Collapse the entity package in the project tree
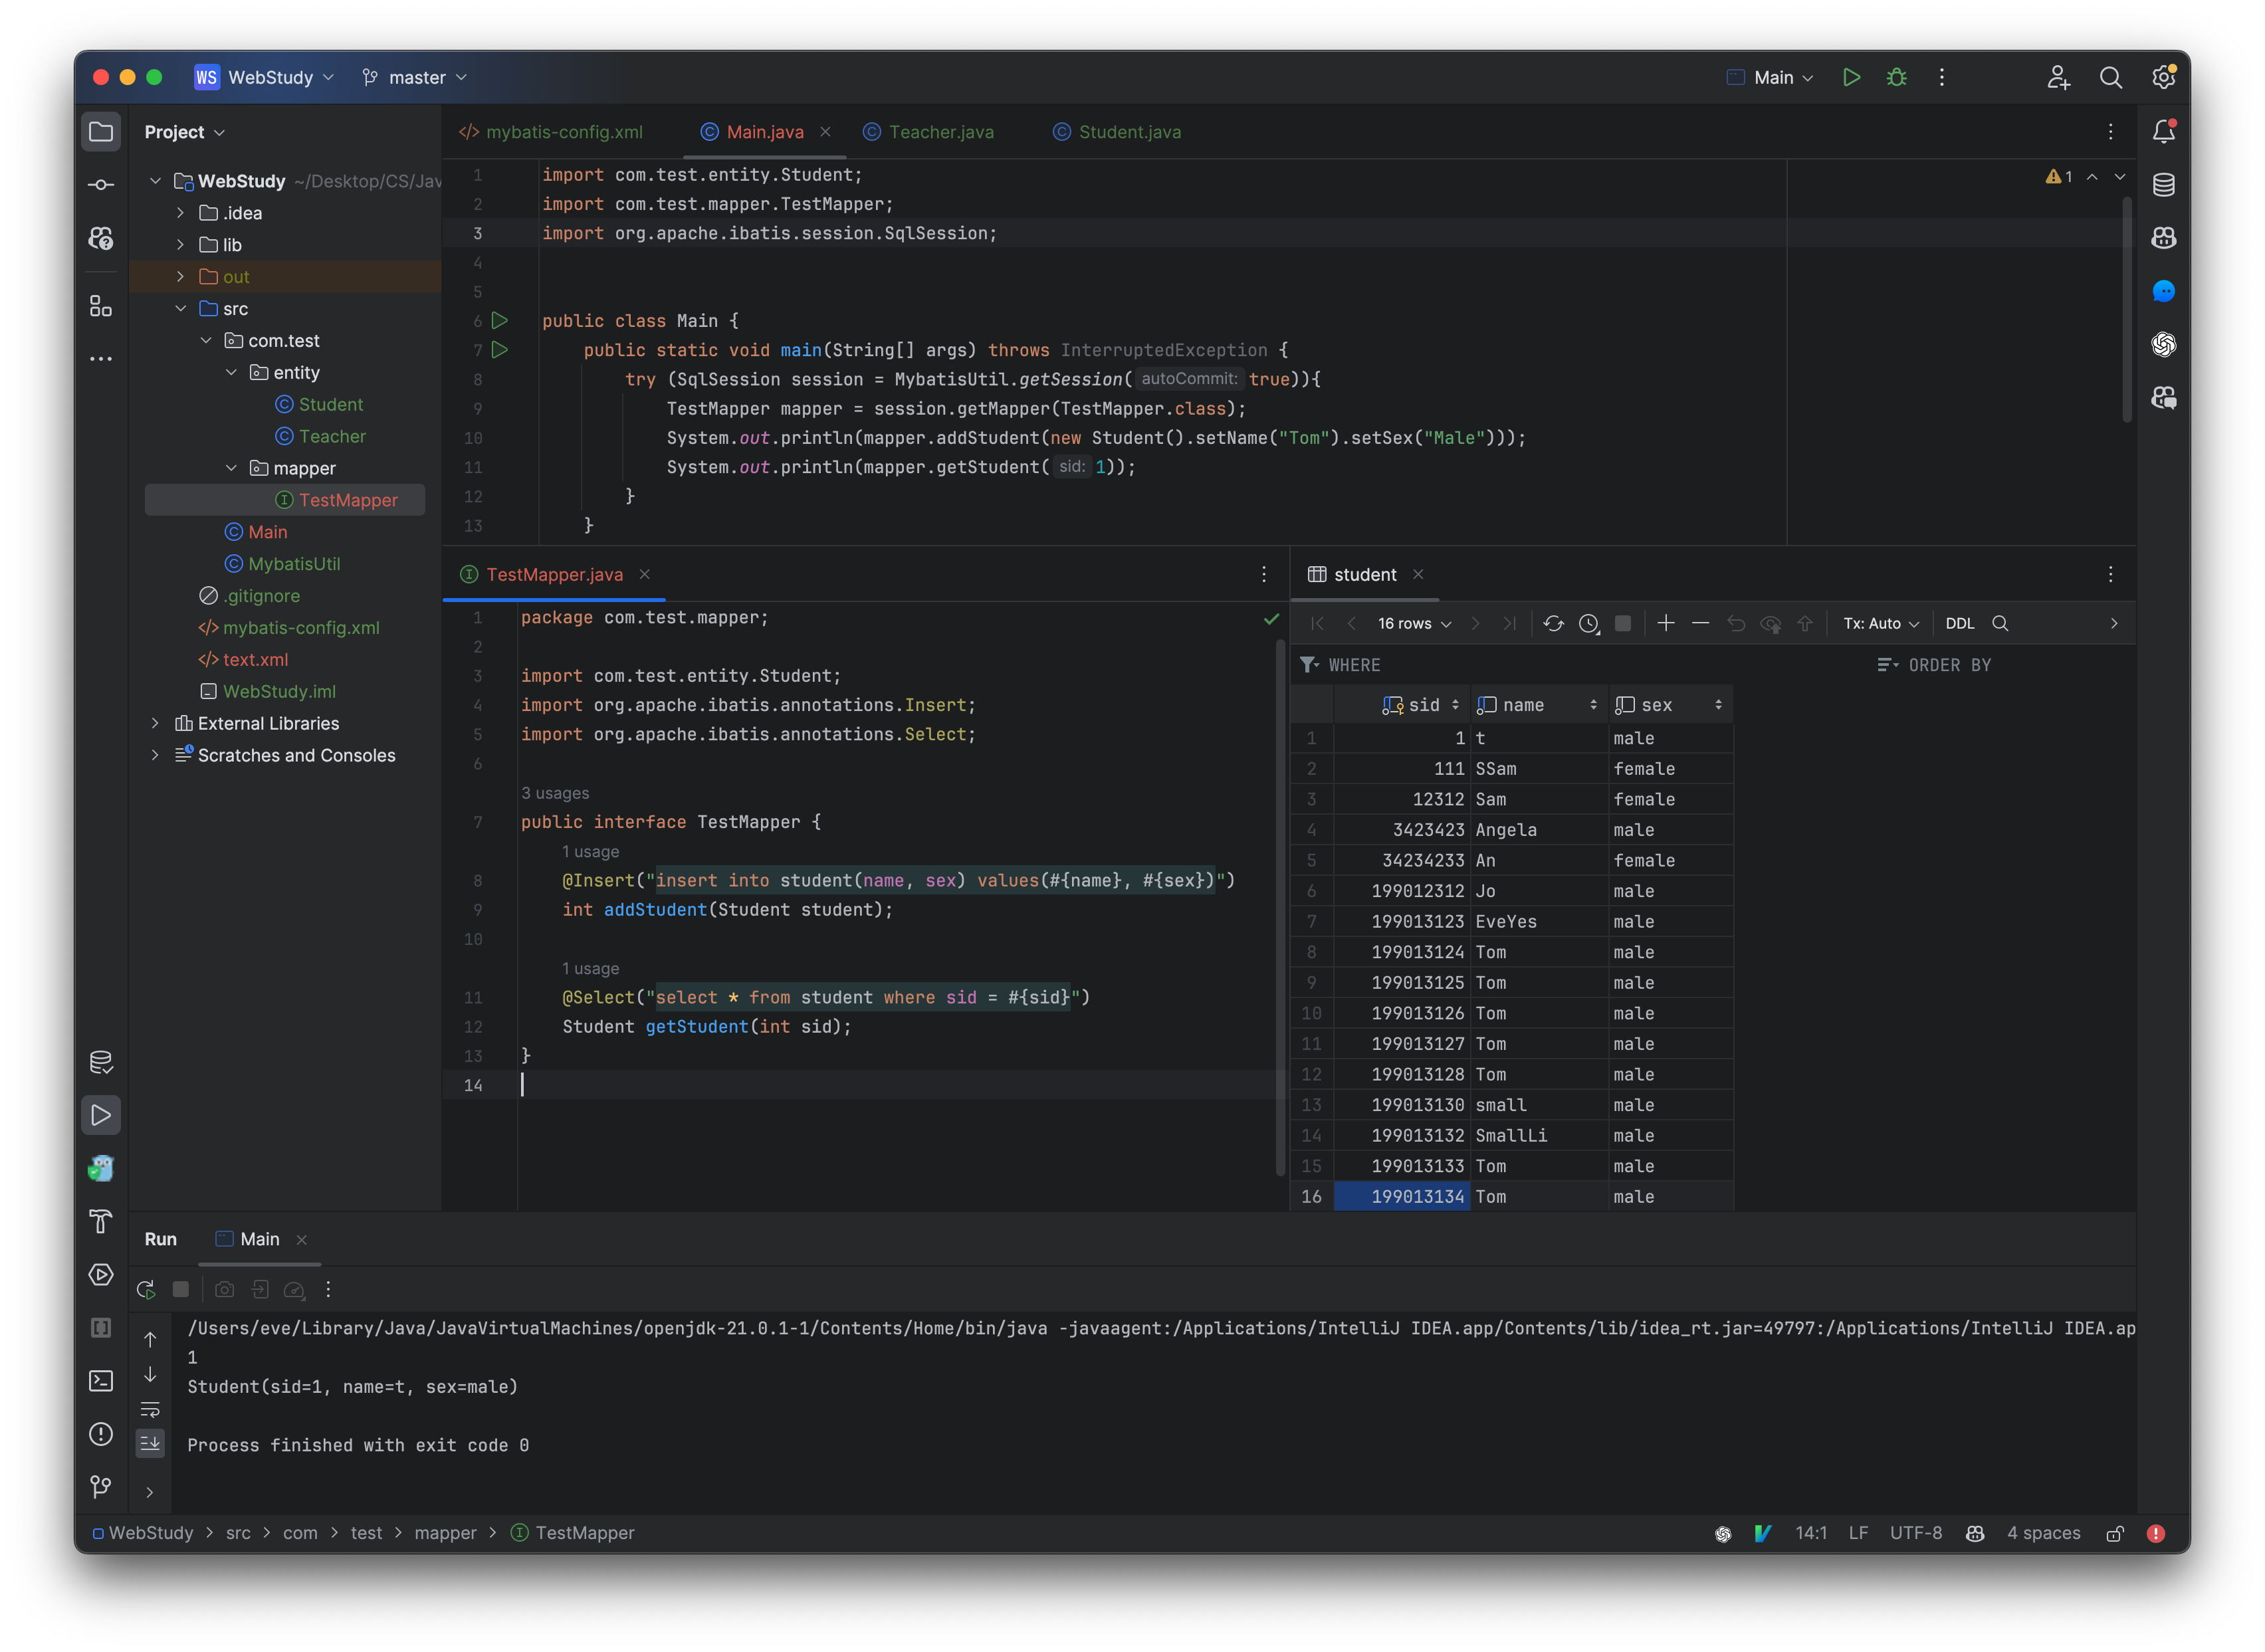This screenshot has width=2265, height=1652. (x=232, y=372)
